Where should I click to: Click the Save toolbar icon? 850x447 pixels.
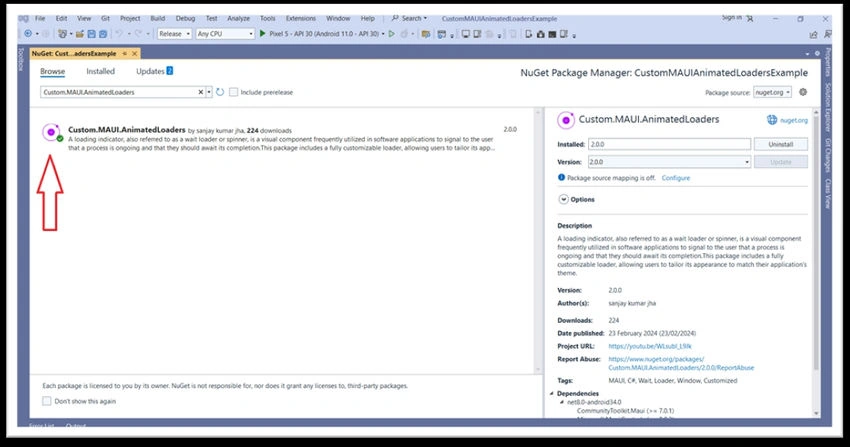point(92,34)
